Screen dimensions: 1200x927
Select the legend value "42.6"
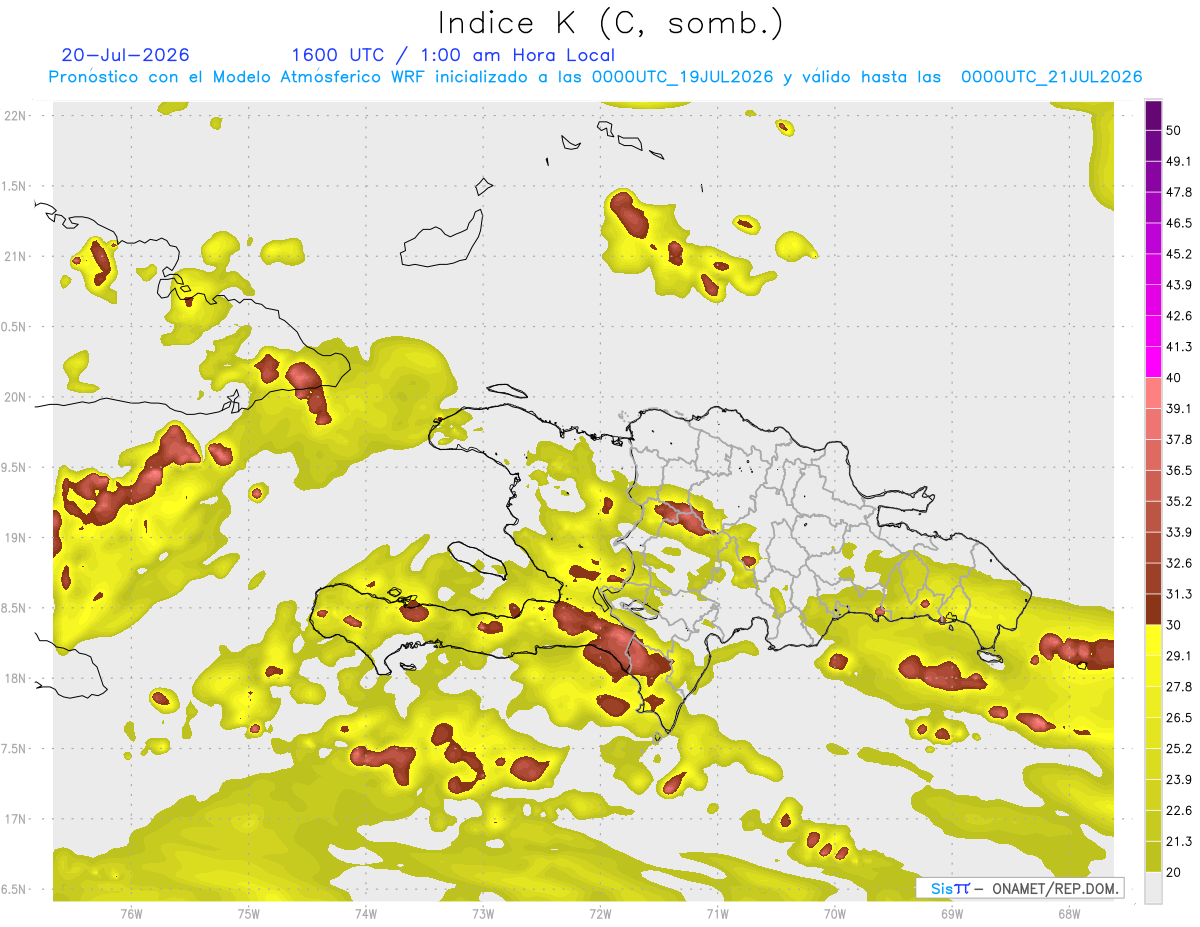(x=1179, y=316)
